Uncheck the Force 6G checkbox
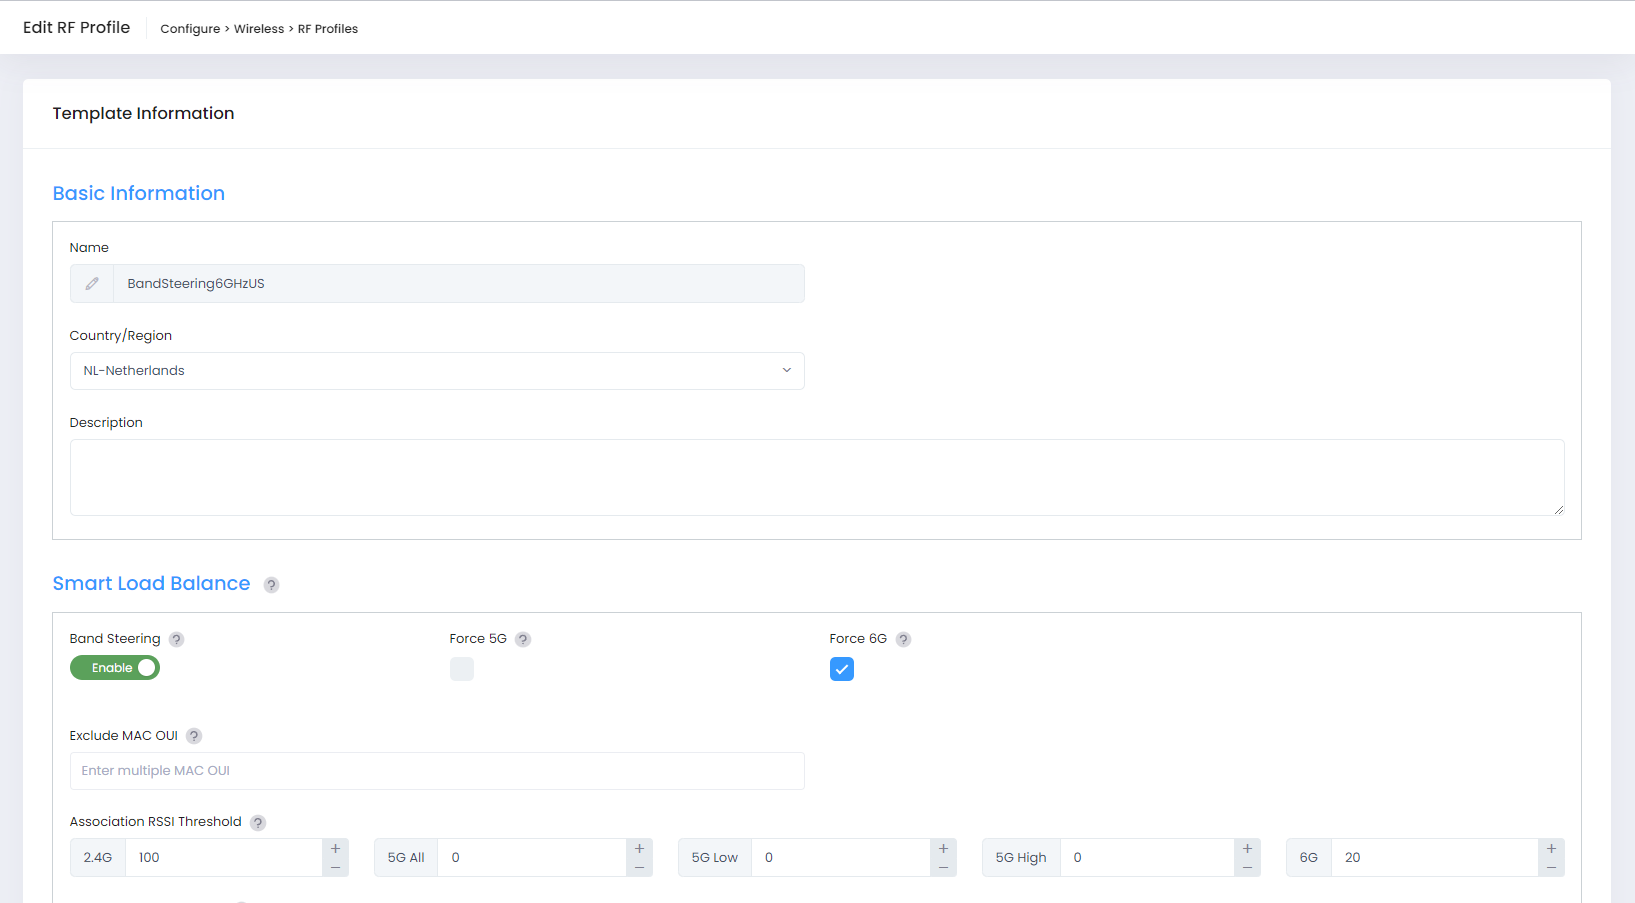1635x903 pixels. tap(842, 669)
